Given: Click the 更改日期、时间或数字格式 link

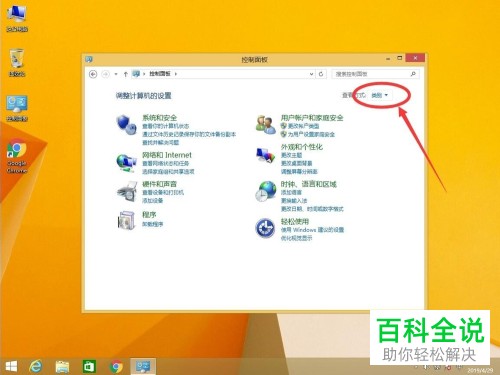Looking at the screenshot, I should click(312, 209).
